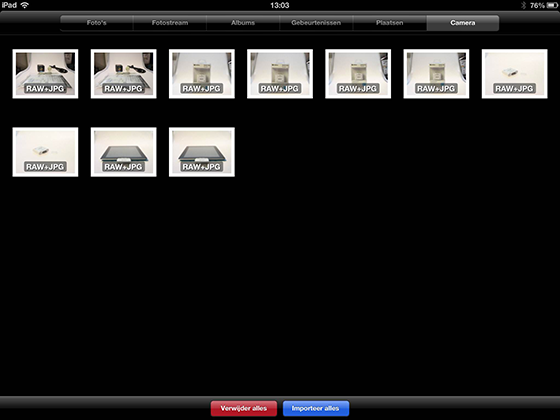The width and height of the screenshot is (560, 420).
Task: Select sixth thumbnail in the top row
Action: click(x=436, y=74)
